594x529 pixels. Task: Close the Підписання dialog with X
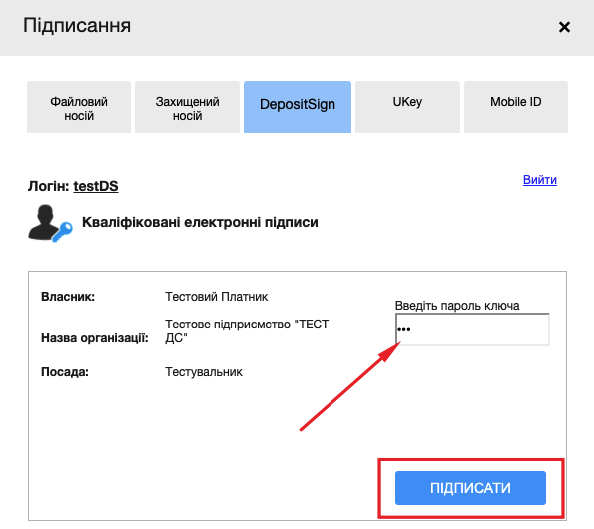564,27
